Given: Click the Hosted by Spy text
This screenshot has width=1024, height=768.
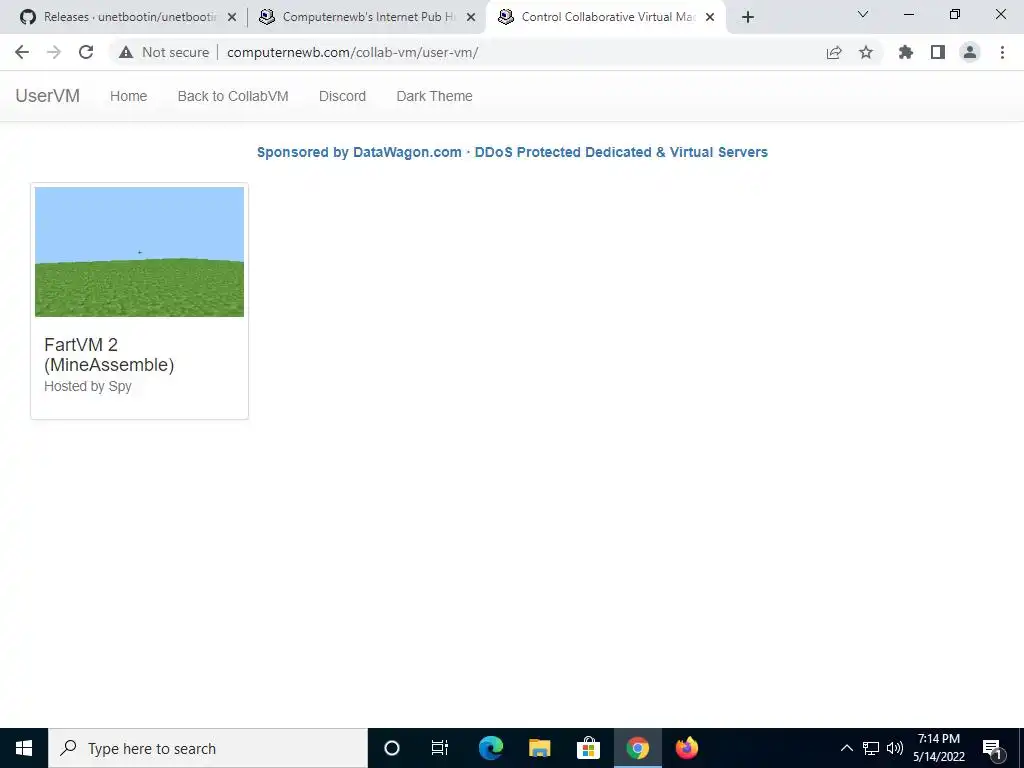Looking at the screenshot, I should tap(88, 386).
